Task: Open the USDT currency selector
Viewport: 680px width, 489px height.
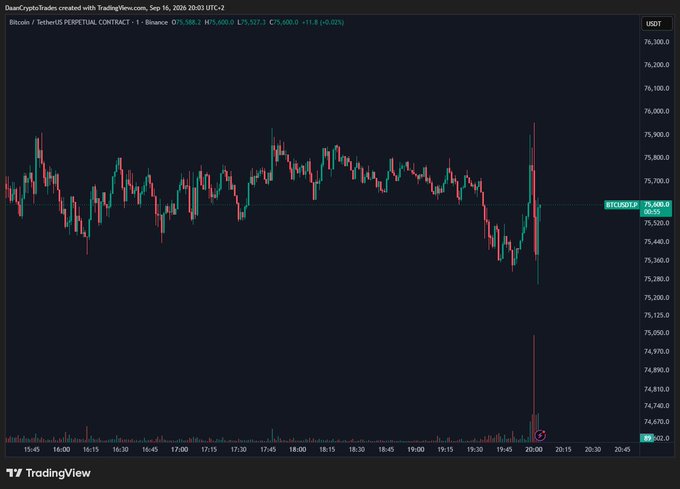Action: pyautogui.click(x=657, y=24)
